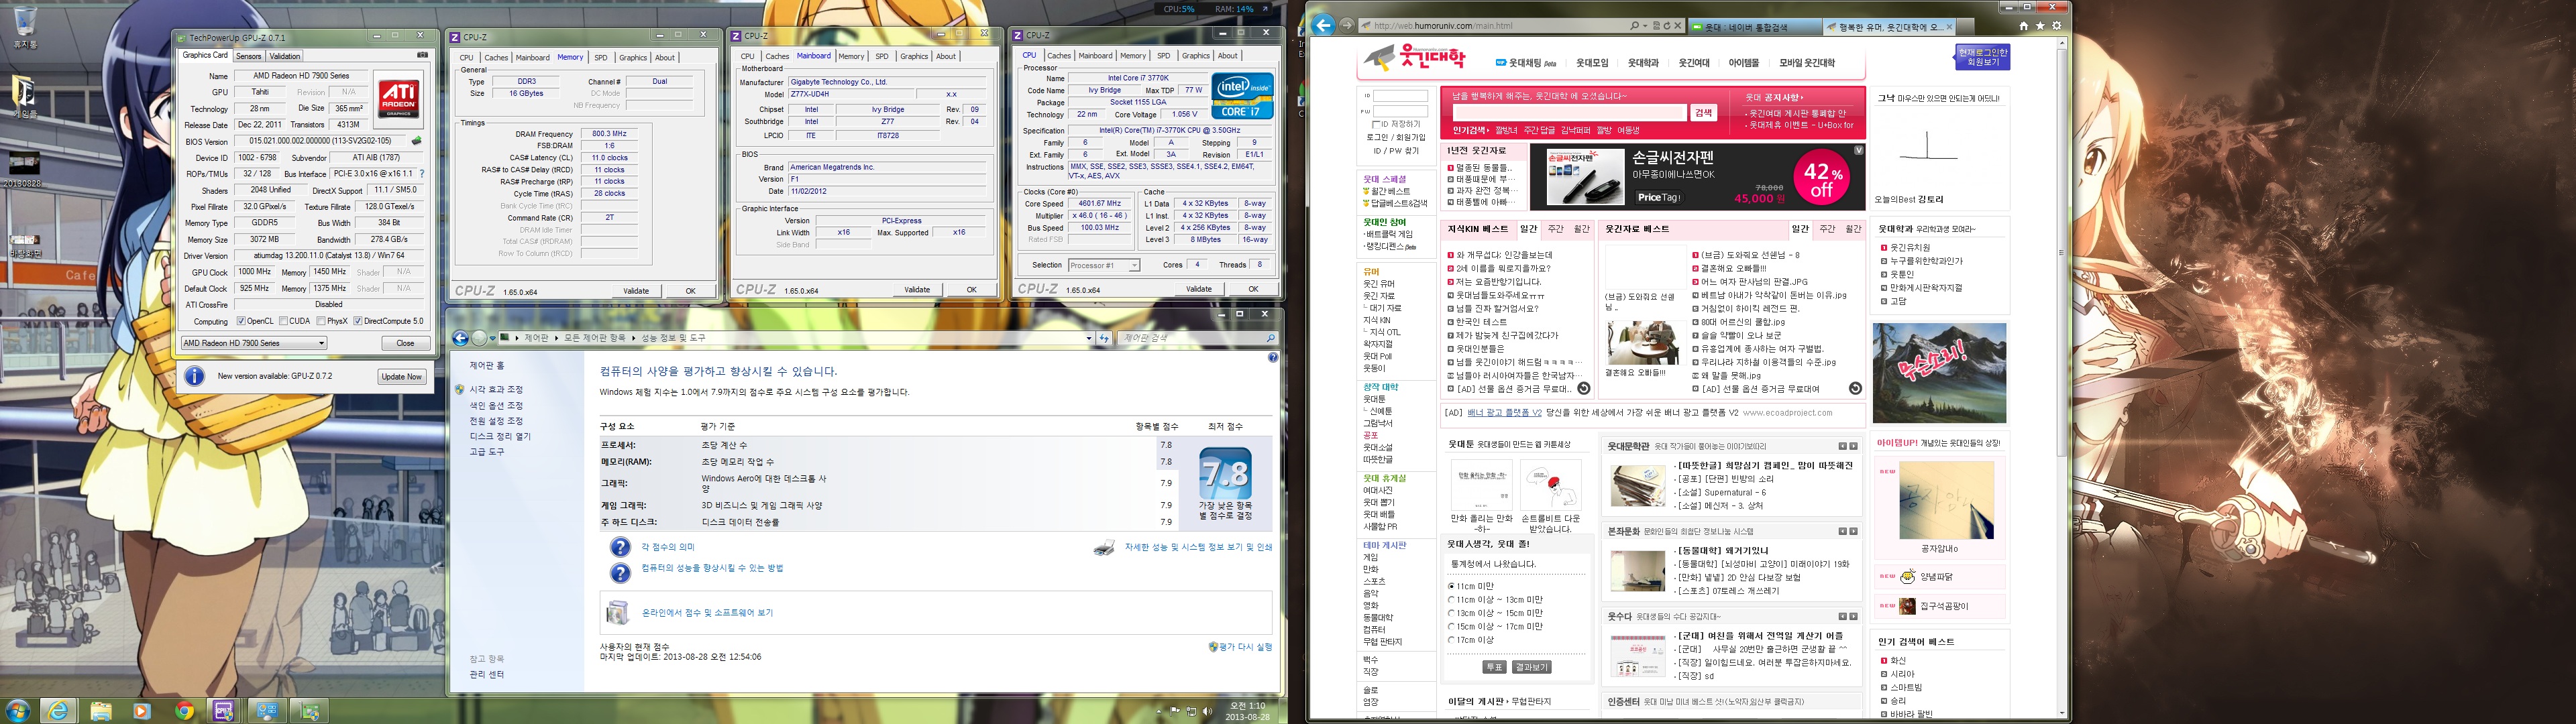Open the SPD tab in CPU-Z Memory window
The image size is (2576, 724).
click(x=600, y=58)
